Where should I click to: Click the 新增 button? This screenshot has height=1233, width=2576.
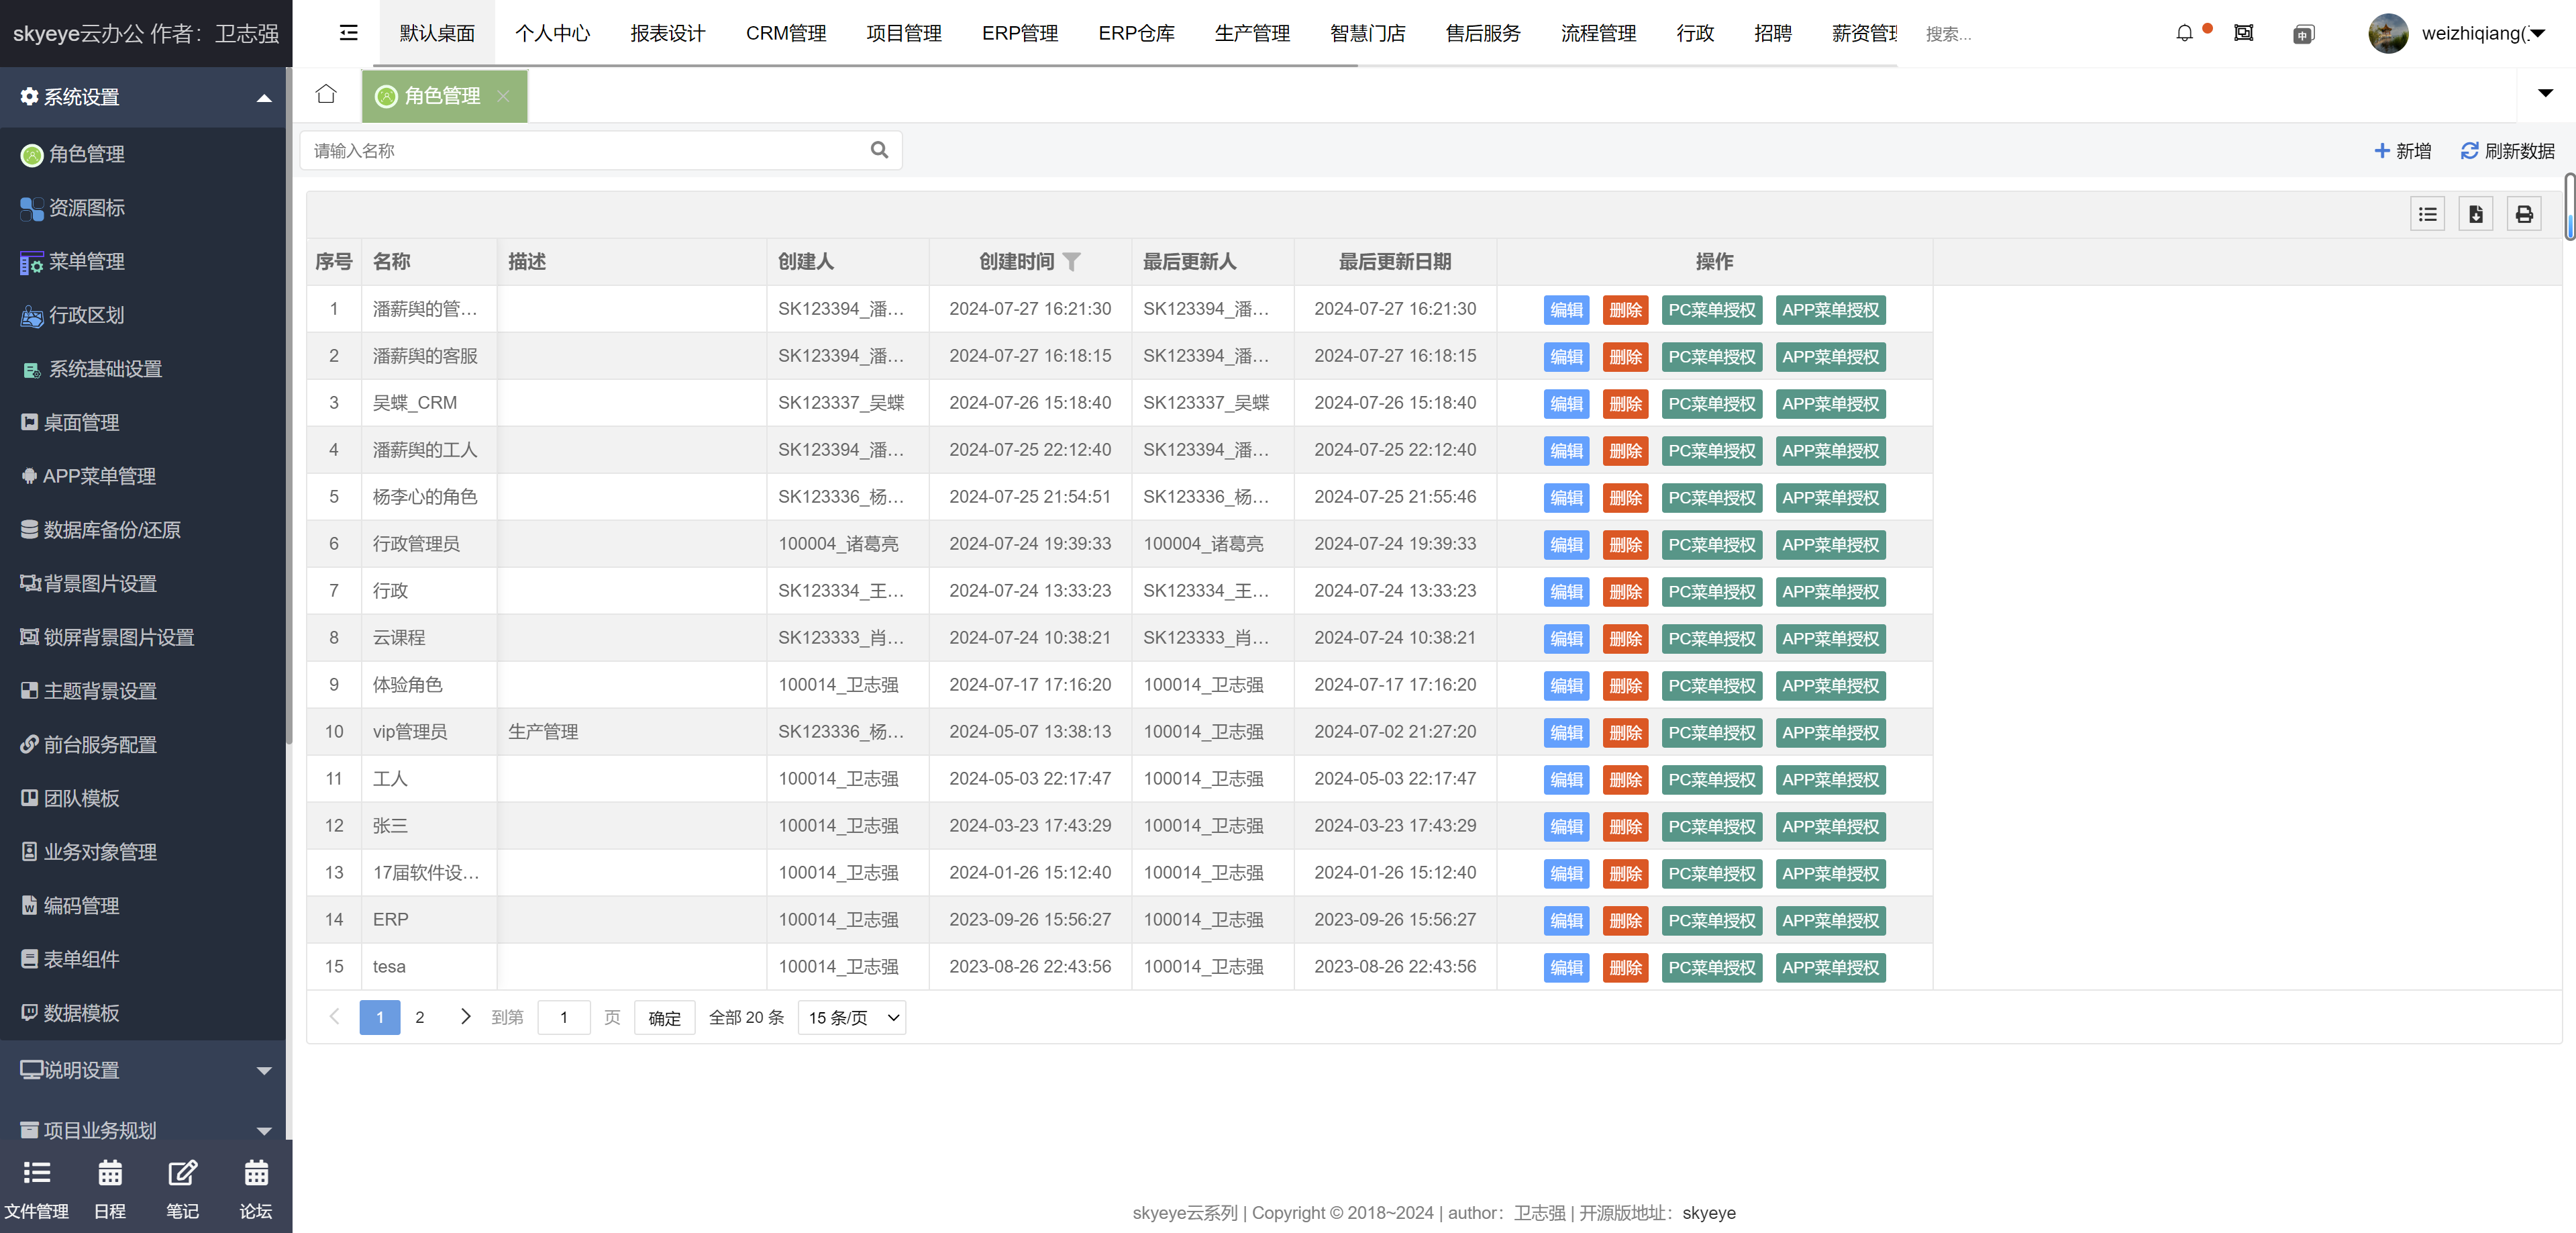[2402, 151]
